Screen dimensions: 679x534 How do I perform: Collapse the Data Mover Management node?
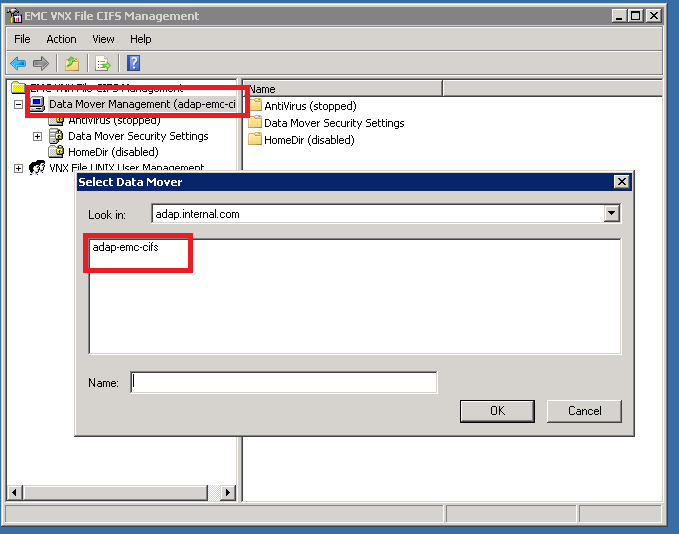click(x=18, y=104)
